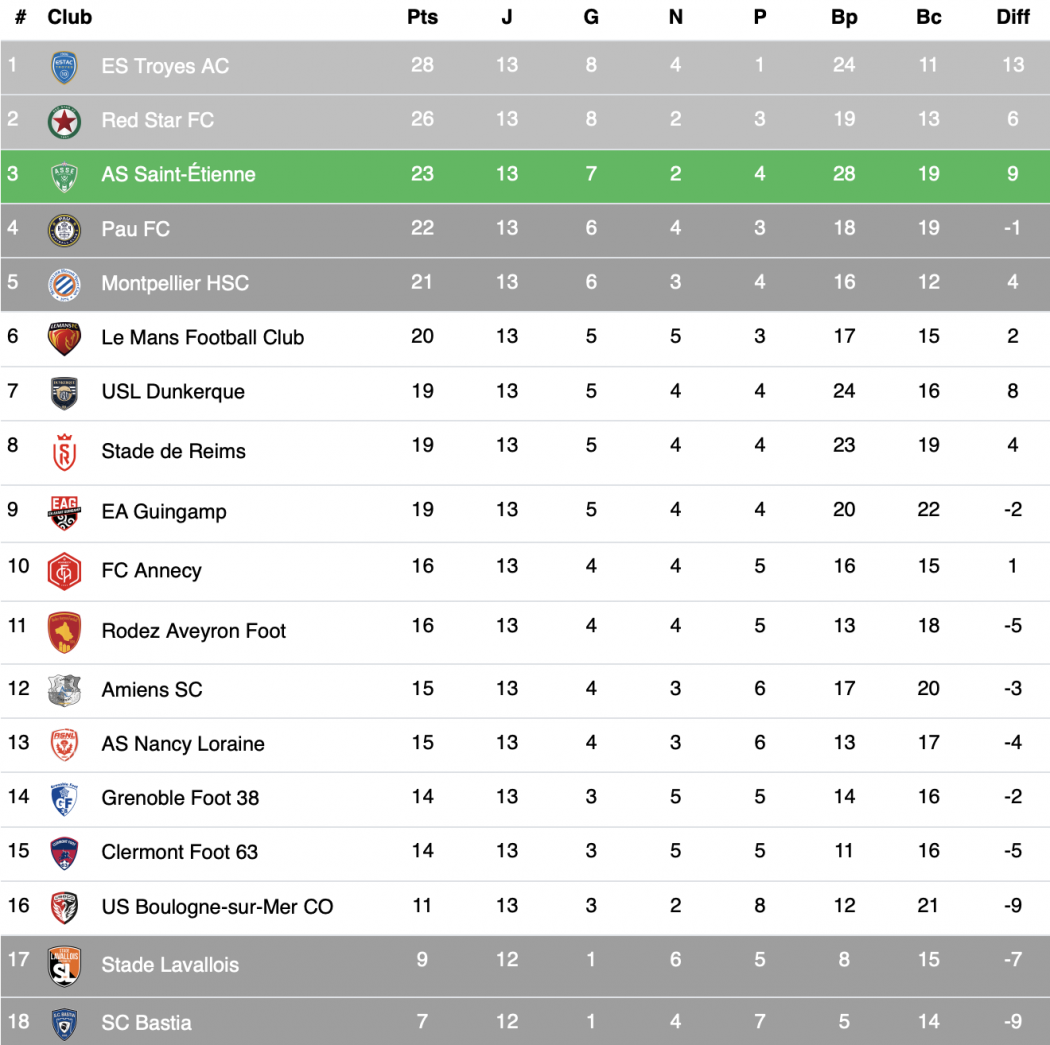Select the Grenoble Foot 38 name
Image resolution: width=1050 pixels, height=1045 pixels.
point(180,798)
